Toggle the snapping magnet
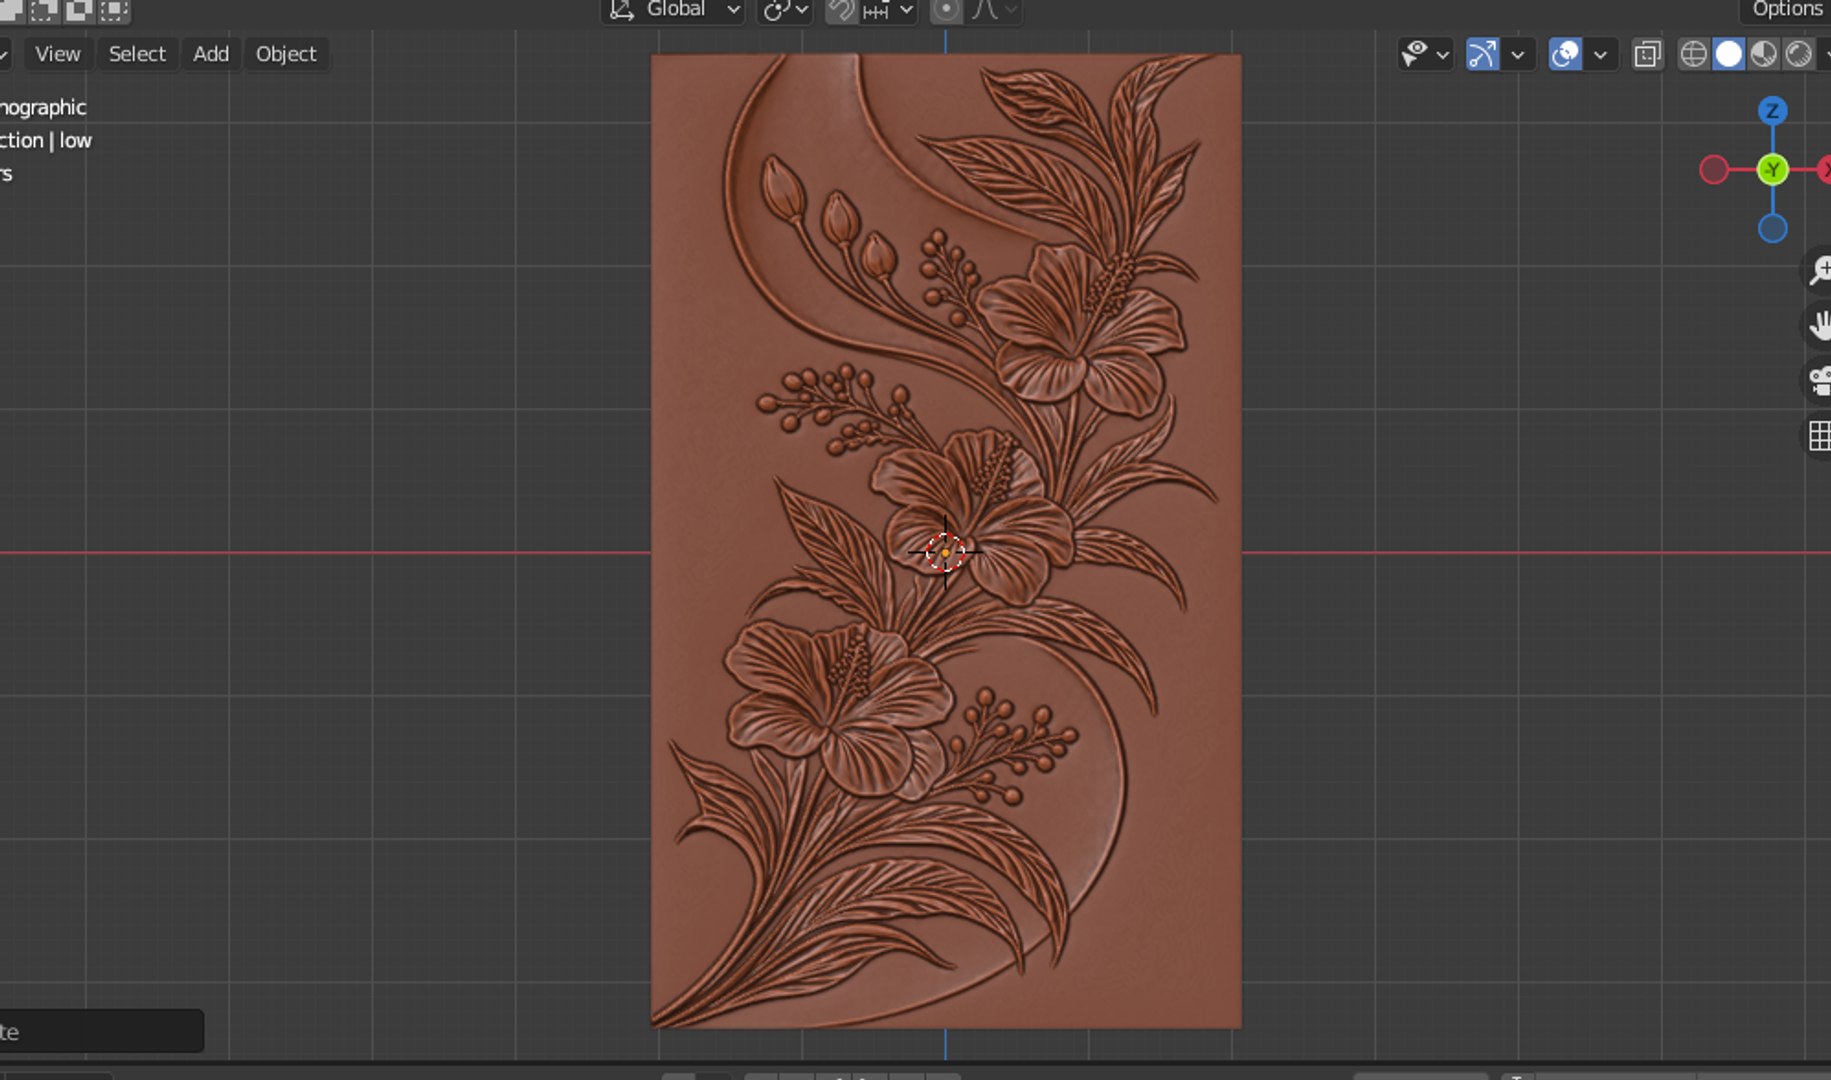This screenshot has height=1080, width=1831. pyautogui.click(x=841, y=10)
